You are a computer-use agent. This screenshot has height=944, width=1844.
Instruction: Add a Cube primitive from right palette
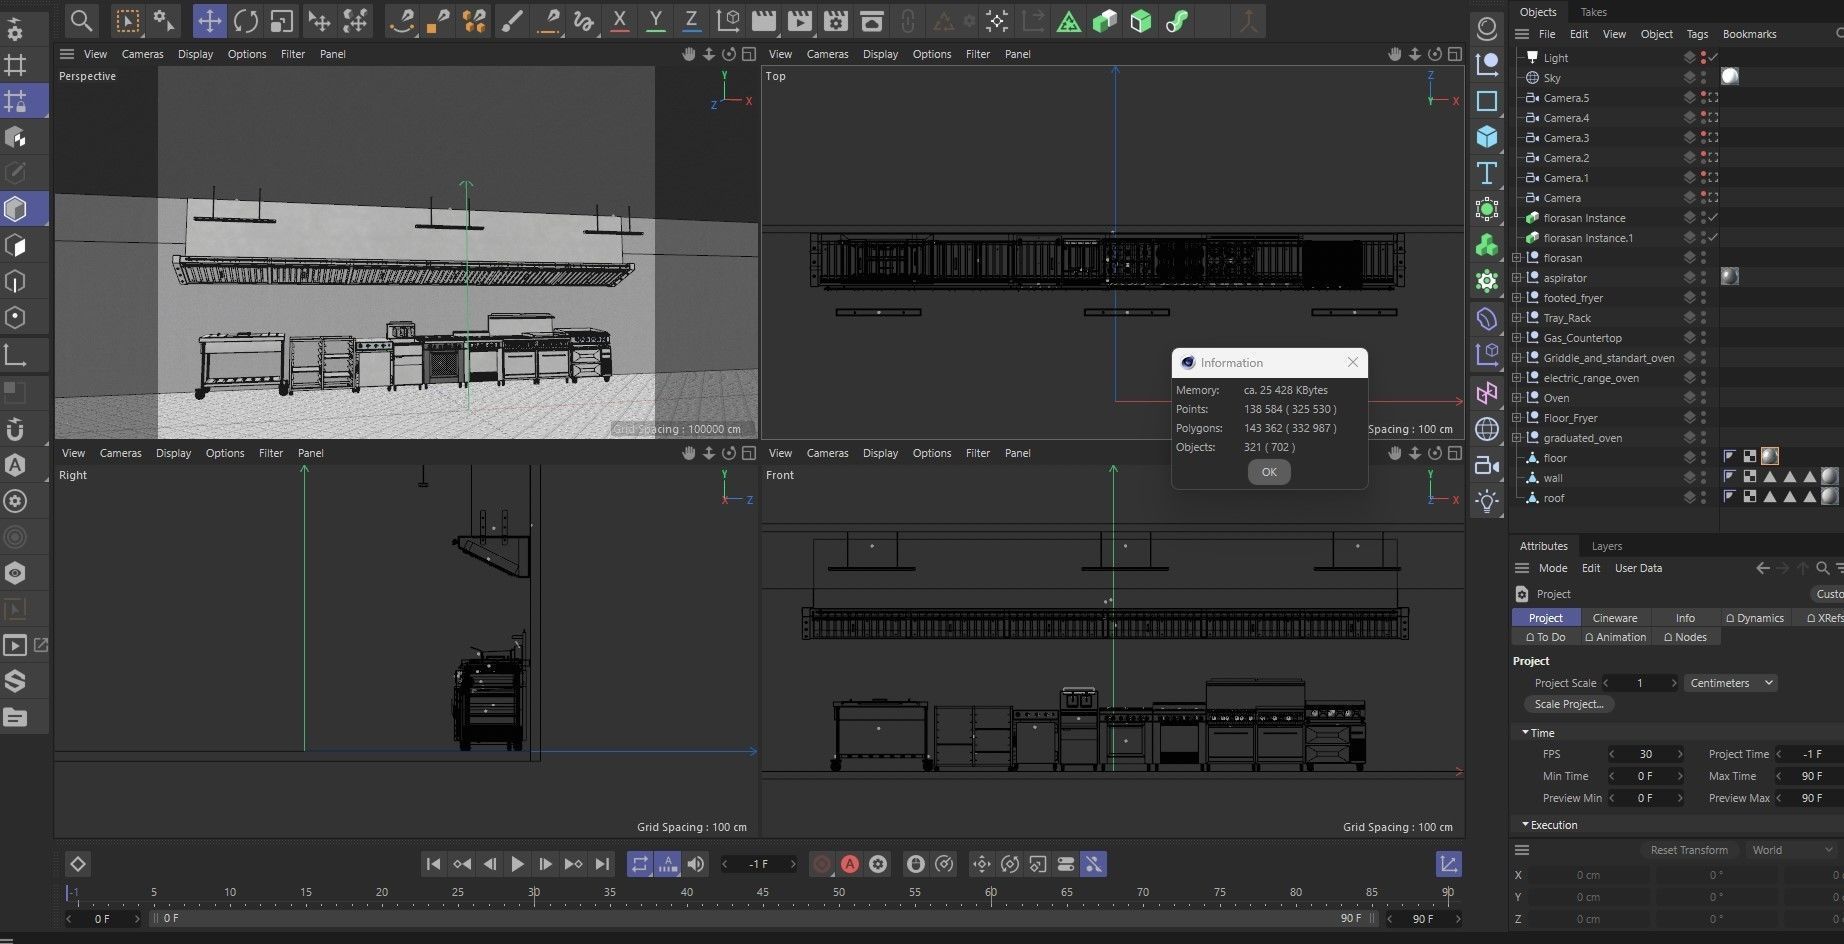[1487, 136]
